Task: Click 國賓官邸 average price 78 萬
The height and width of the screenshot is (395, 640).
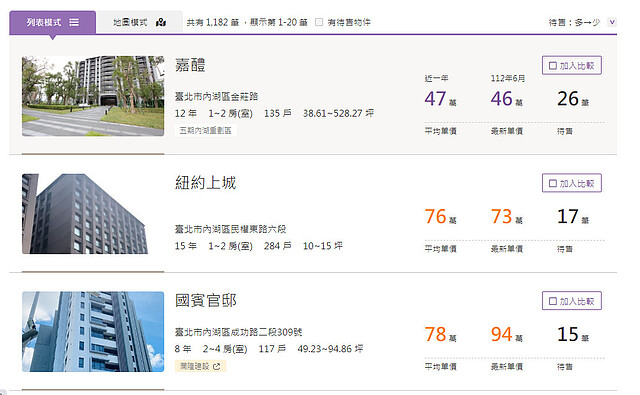Action: (440, 335)
